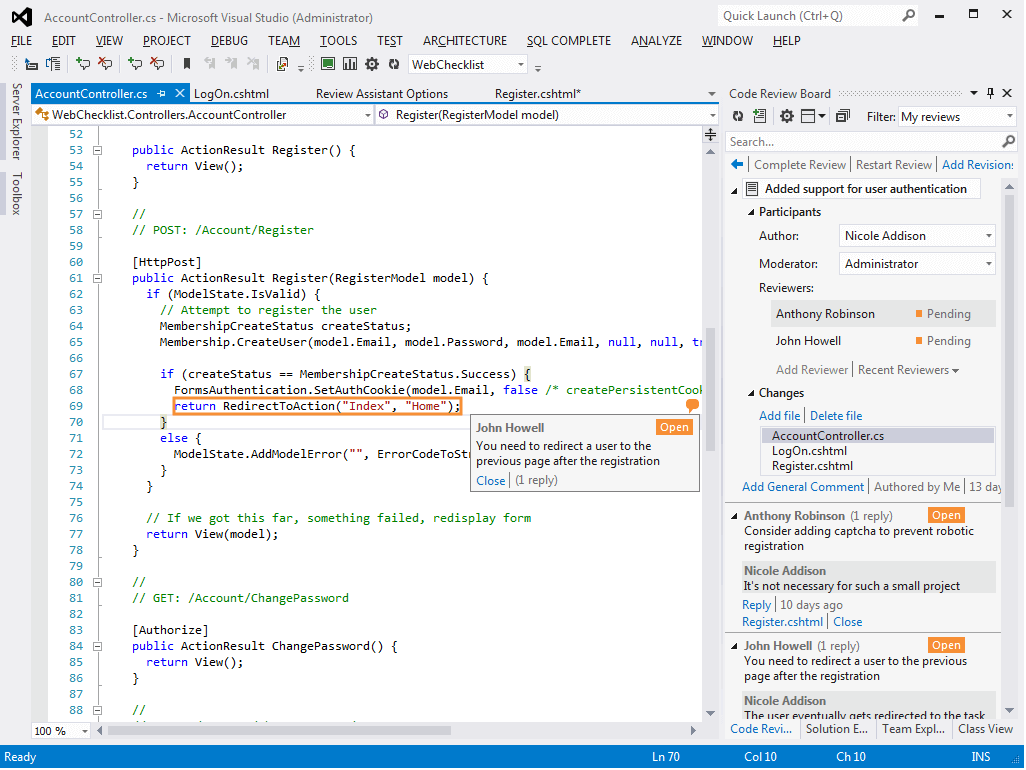Screen dimensions: 1026x770
Task: Open the ARCHITECTURE menu
Action: 464,41
